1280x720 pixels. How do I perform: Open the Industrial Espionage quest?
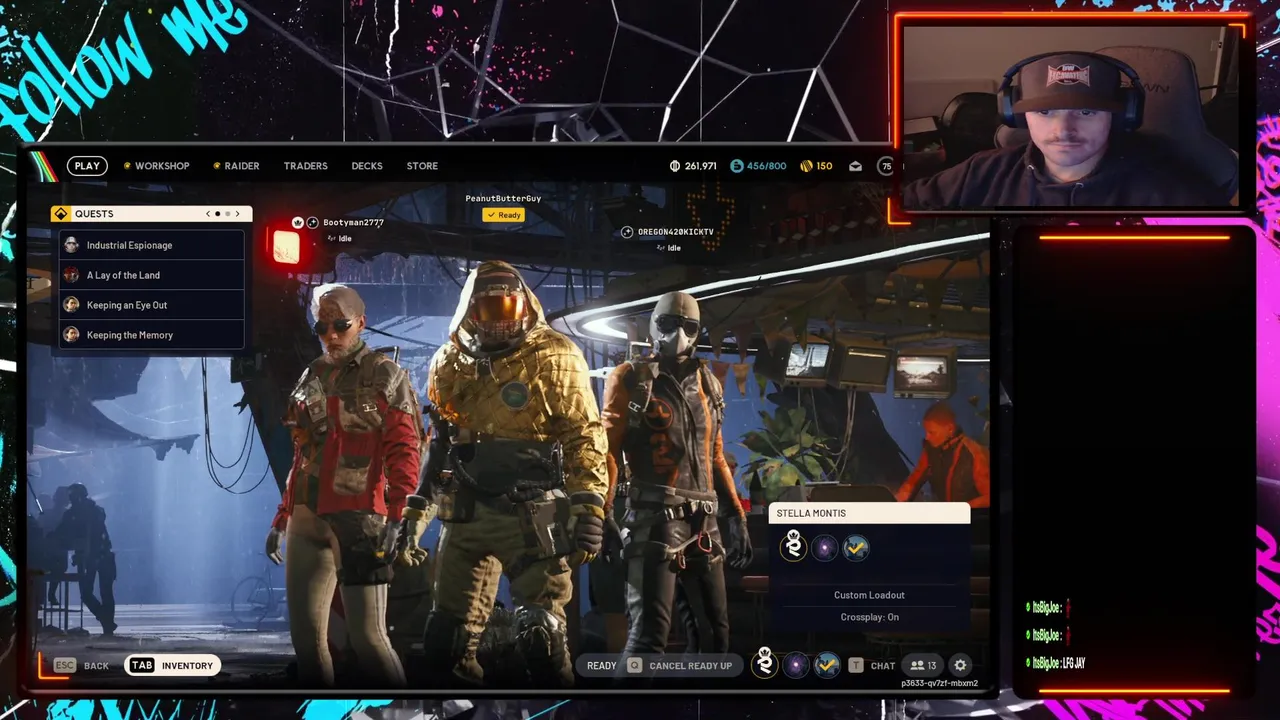click(x=151, y=245)
